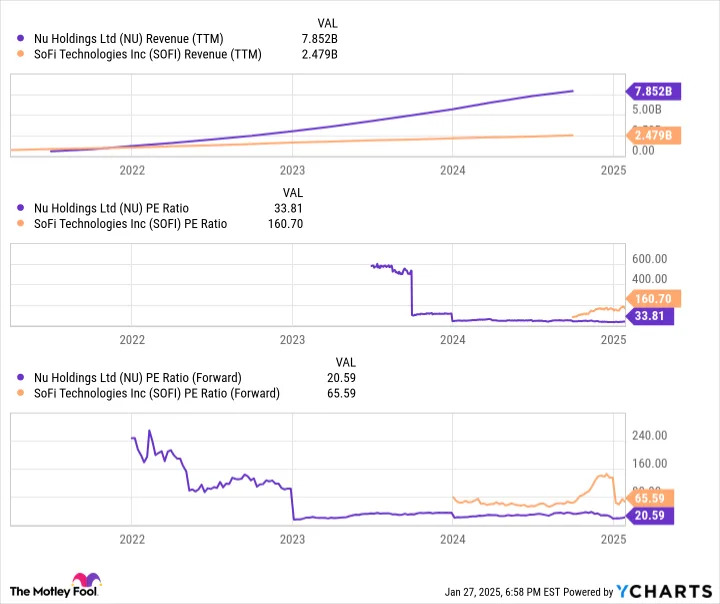Click the 2023 axis label on revenue chart
Viewport: 720px width, 604px height.
pos(292,170)
